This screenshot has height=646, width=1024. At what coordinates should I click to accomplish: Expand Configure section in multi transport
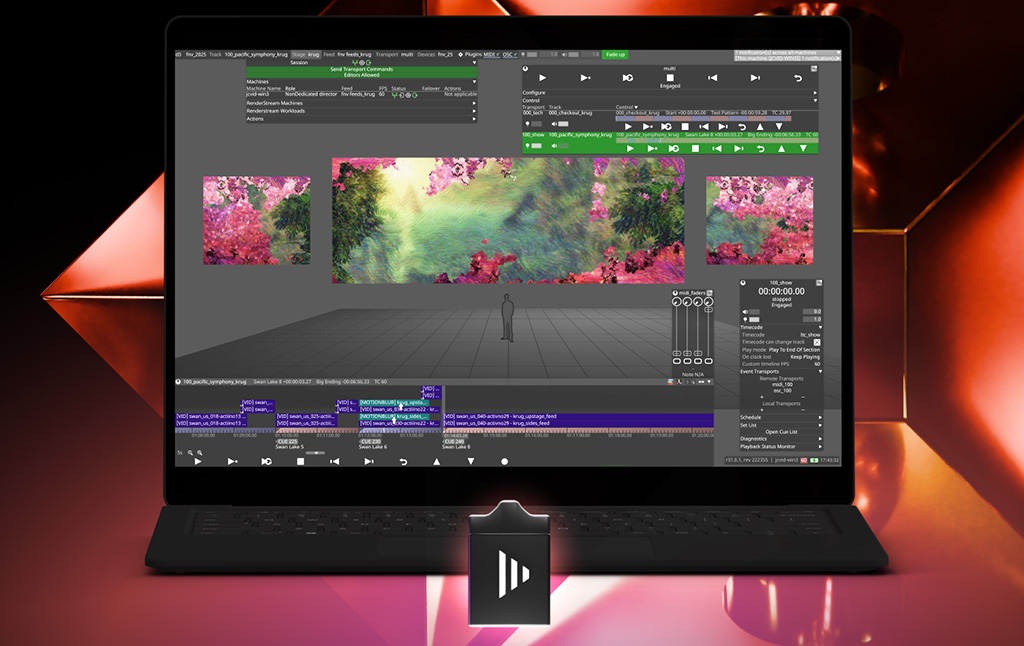pyautogui.click(x=815, y=93)
